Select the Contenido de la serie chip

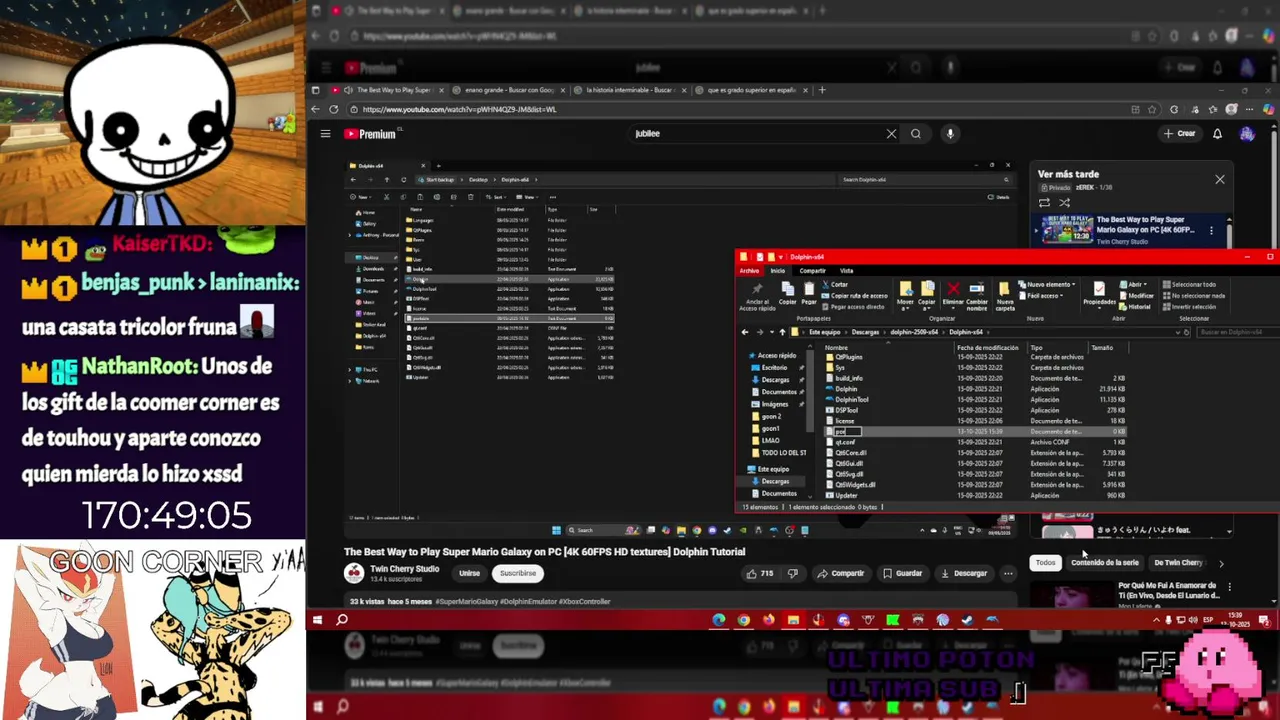[x=1104, y=563]
